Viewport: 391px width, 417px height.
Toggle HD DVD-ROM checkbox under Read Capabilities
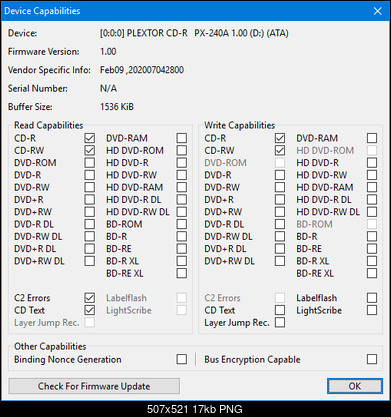pos(182,150)
